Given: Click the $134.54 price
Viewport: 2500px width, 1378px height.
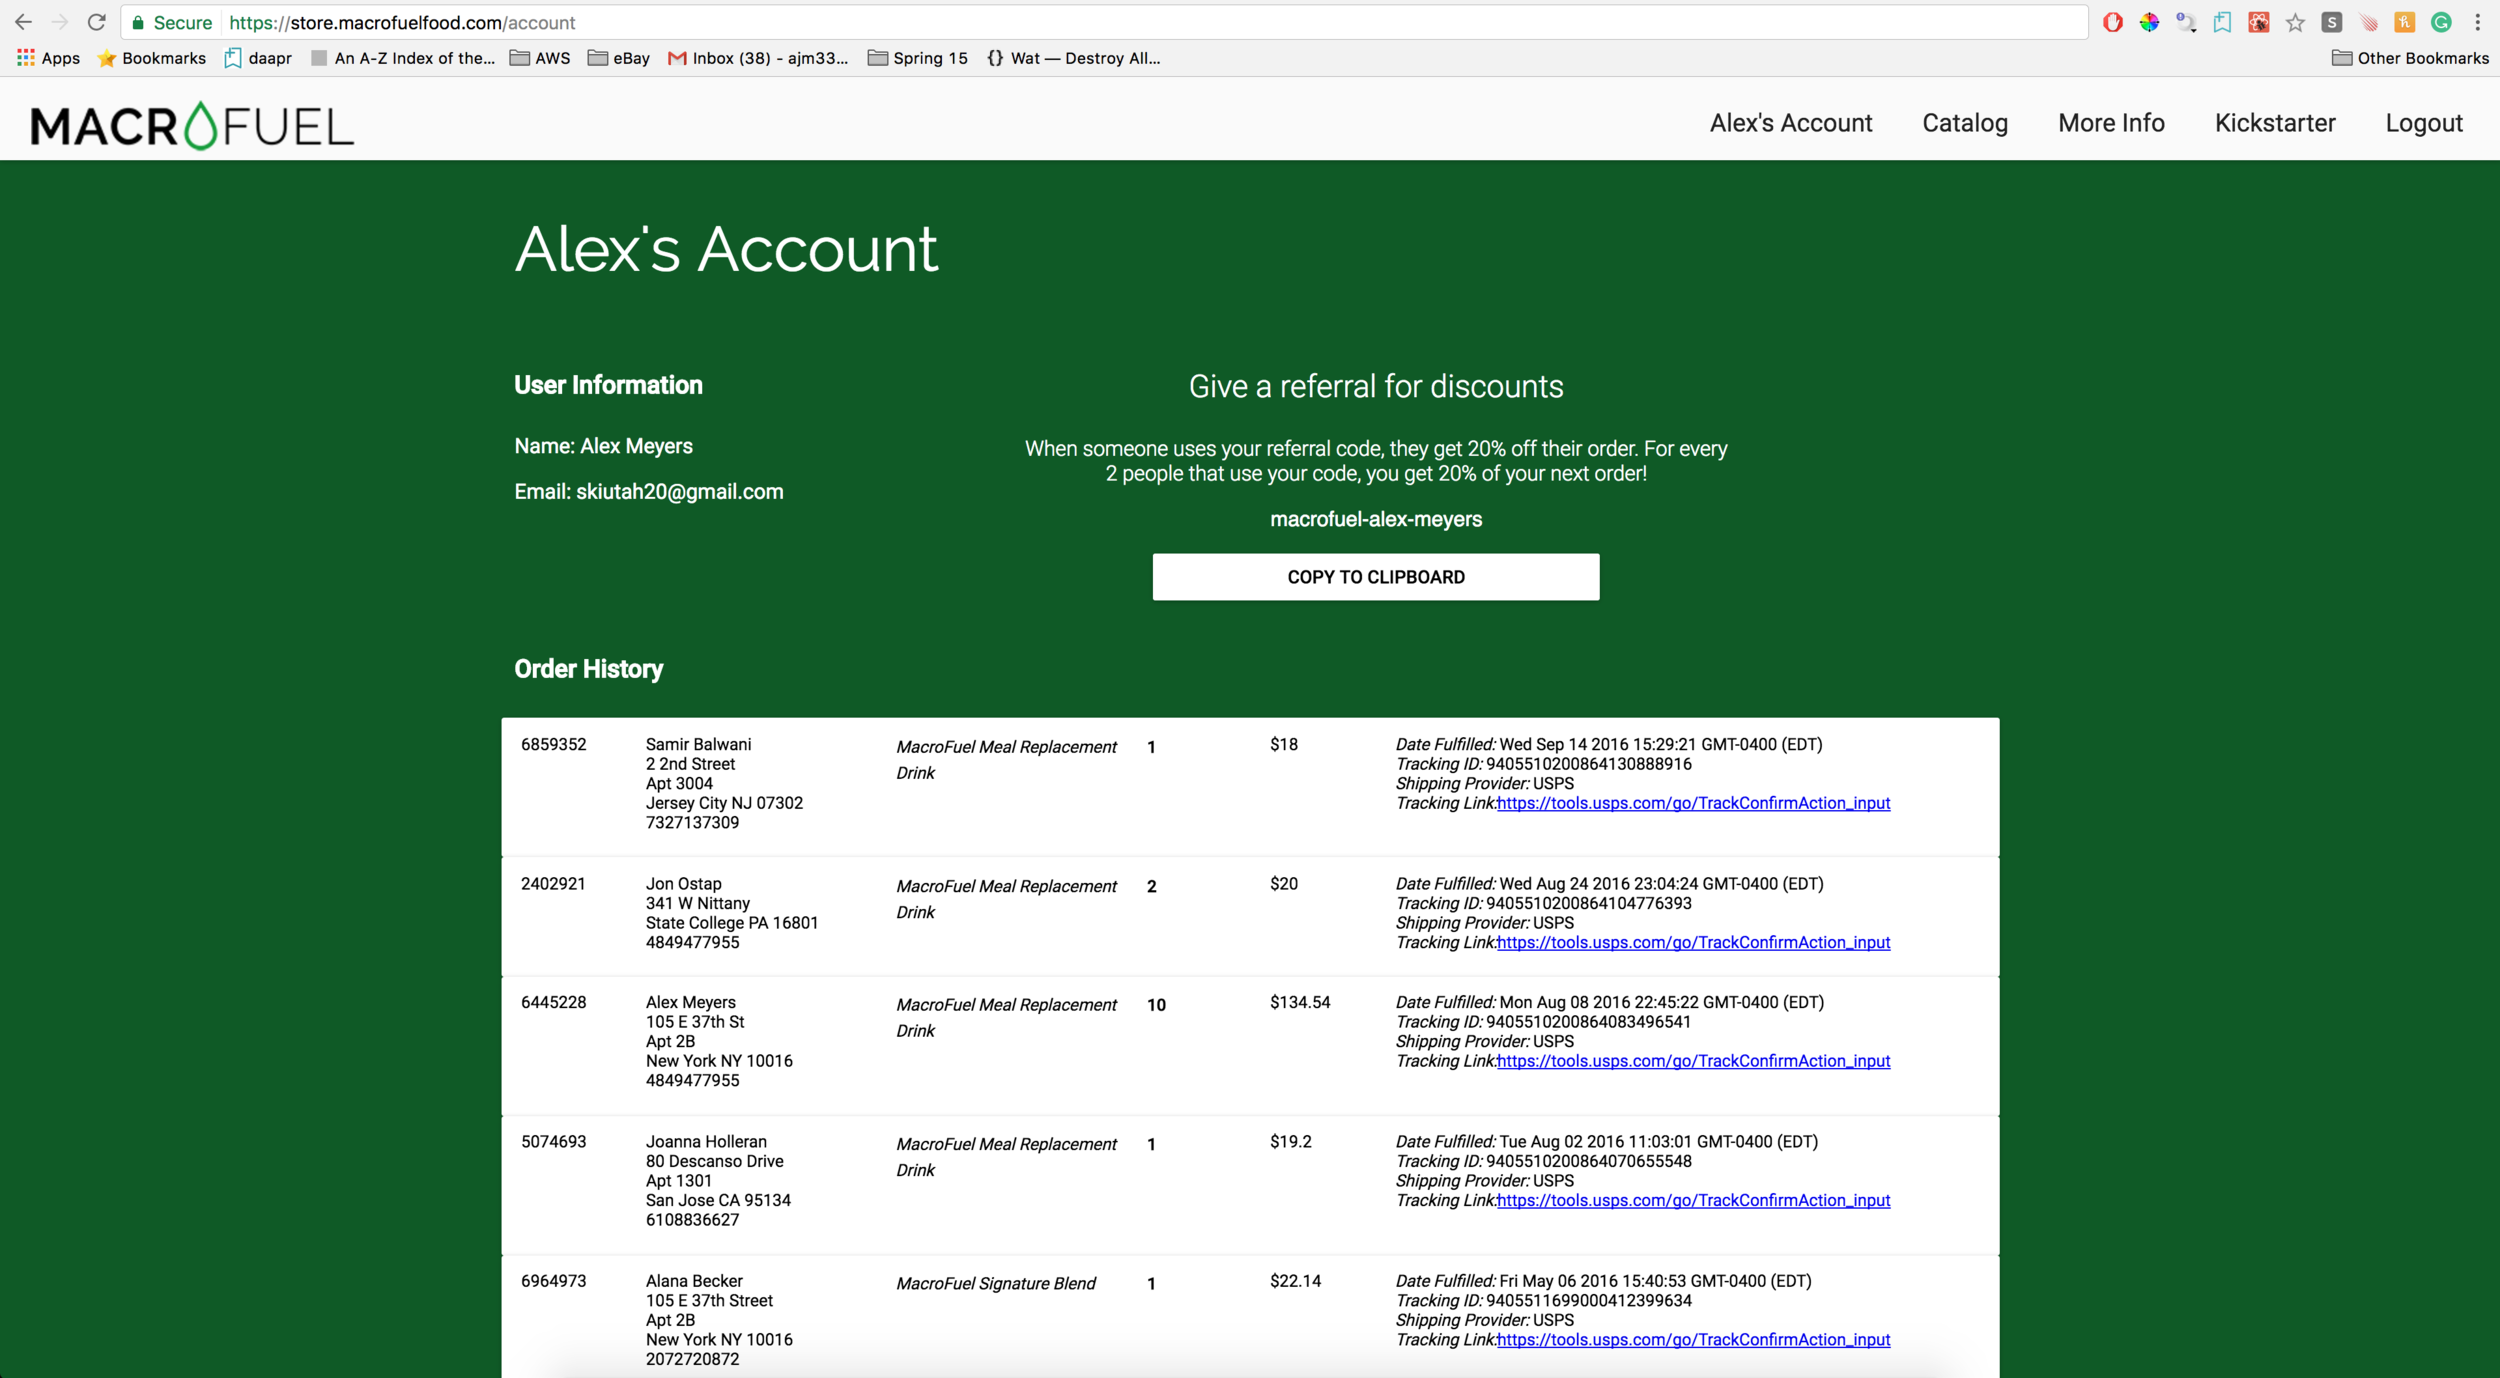Looking at the screenshot, I should tap(1300, 1002).
